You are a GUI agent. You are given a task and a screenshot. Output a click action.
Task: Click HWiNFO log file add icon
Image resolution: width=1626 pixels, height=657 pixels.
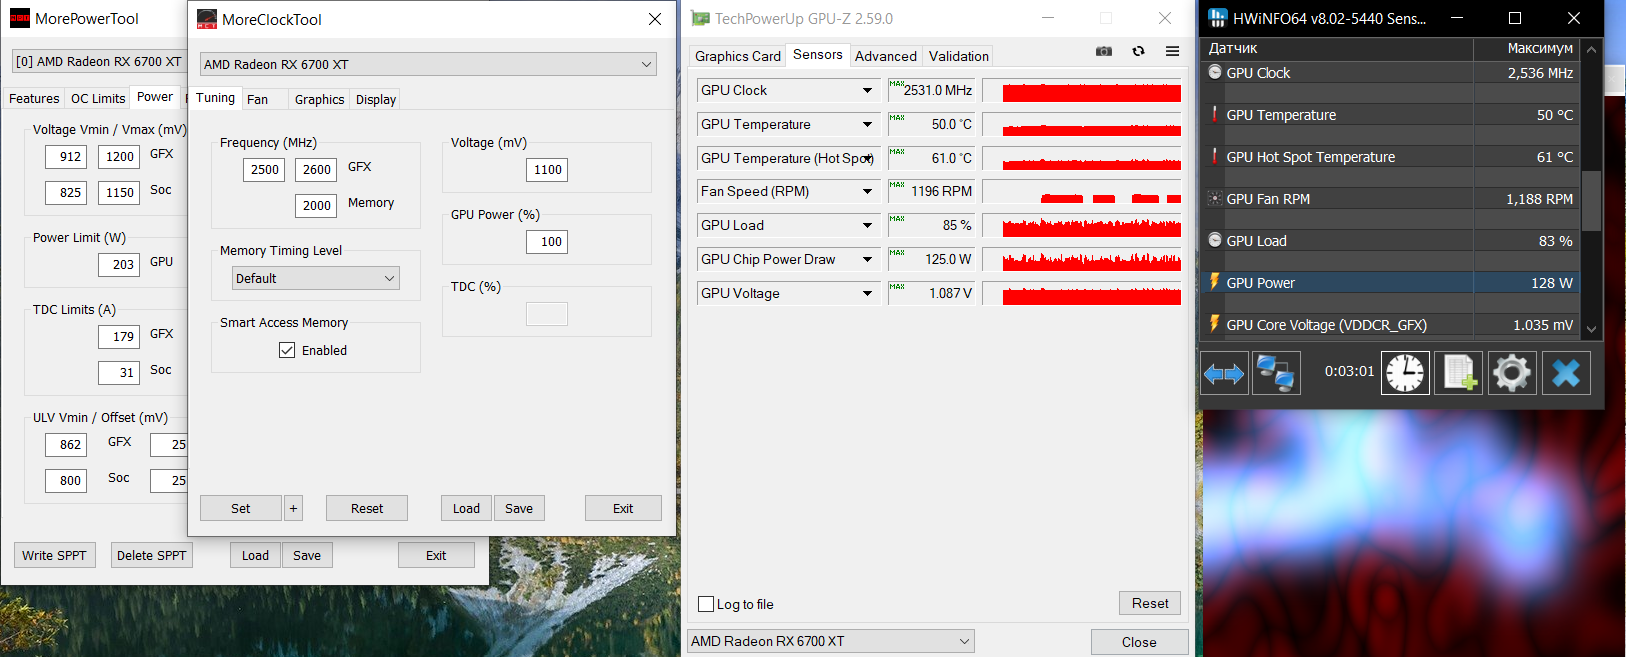point(1459,373)
